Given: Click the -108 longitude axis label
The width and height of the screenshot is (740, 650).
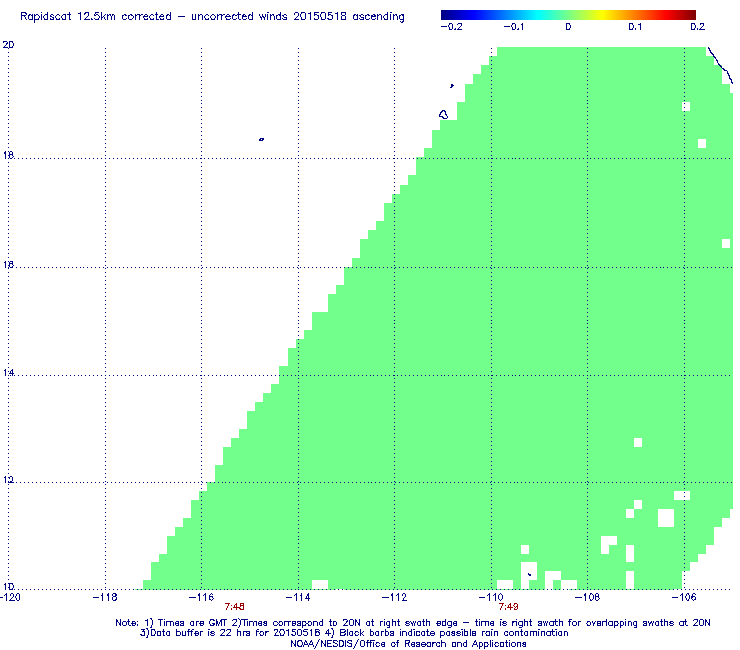Looking at the screenshot, I should click(x=588, y=597).
